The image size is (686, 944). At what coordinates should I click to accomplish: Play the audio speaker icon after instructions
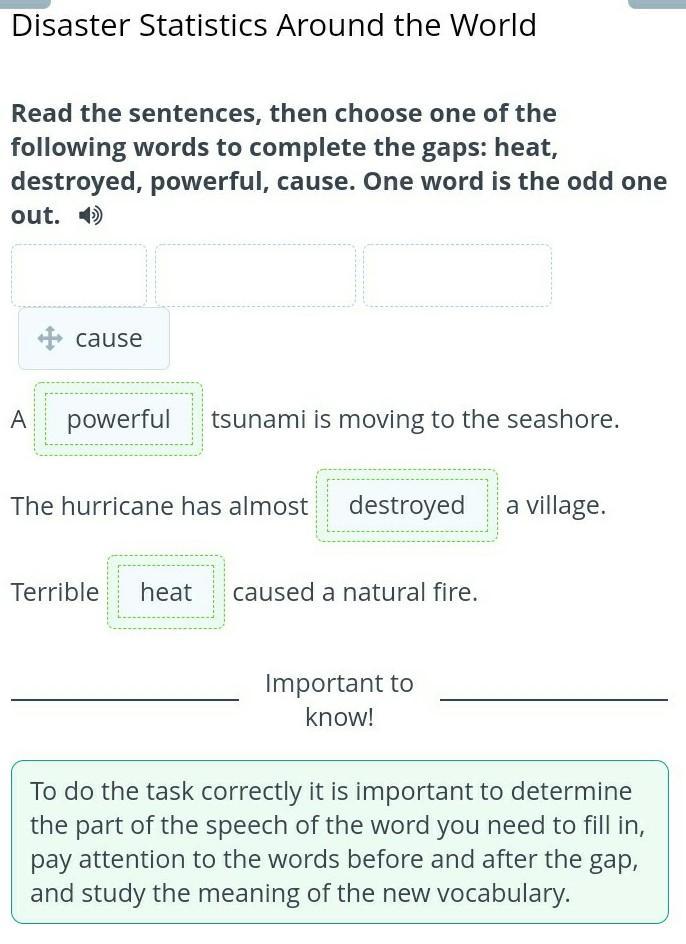[x=91, y=216]
